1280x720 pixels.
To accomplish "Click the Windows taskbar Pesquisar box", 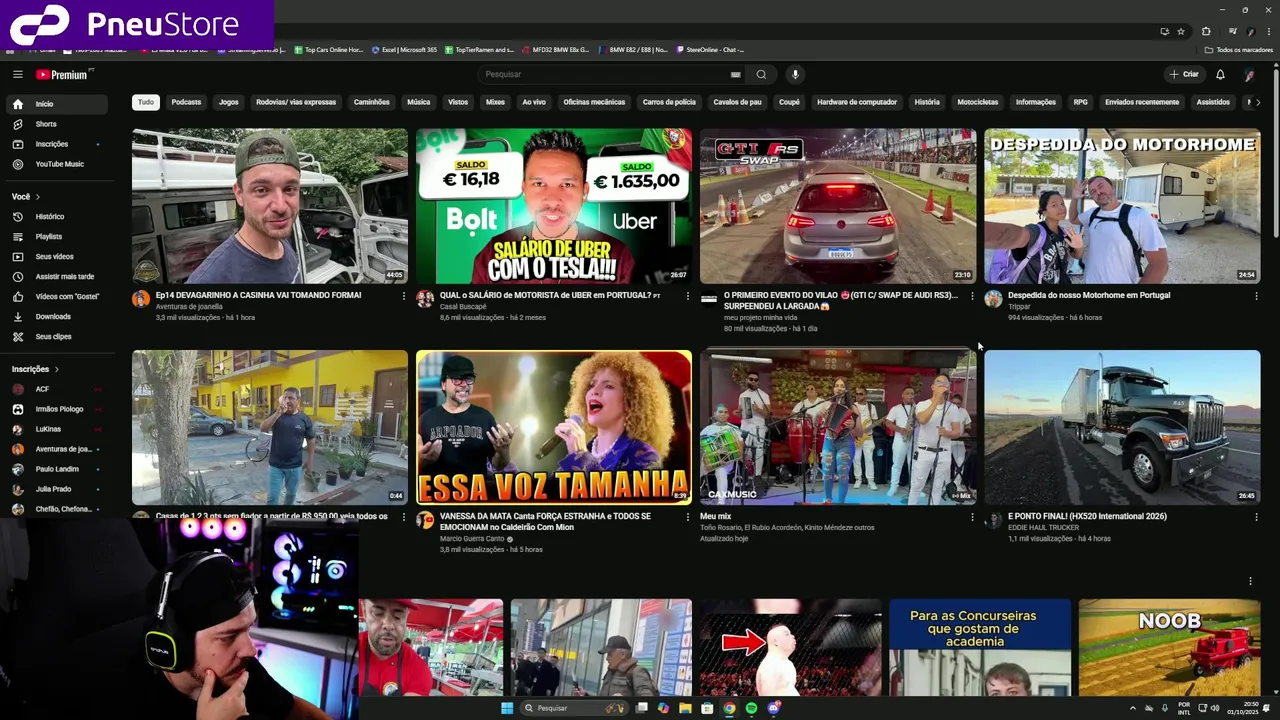I will click(x=572, y=708).
